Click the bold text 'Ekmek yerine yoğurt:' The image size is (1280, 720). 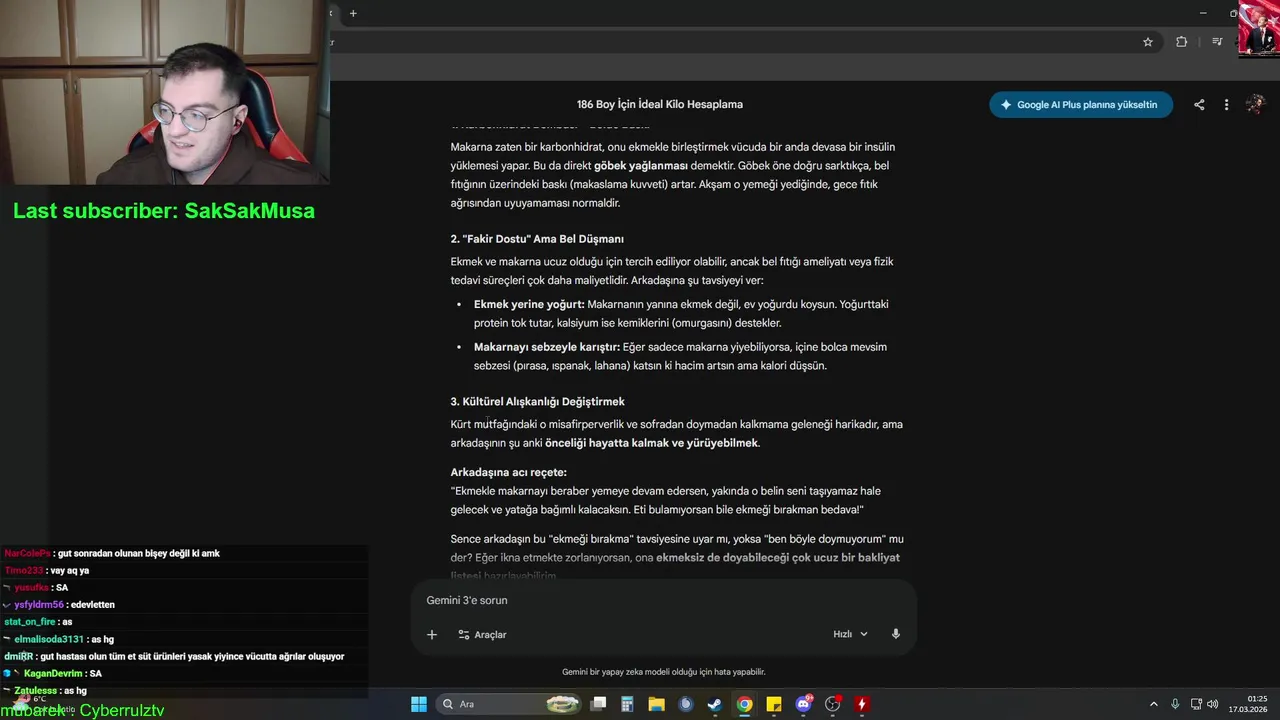point(529,304)
